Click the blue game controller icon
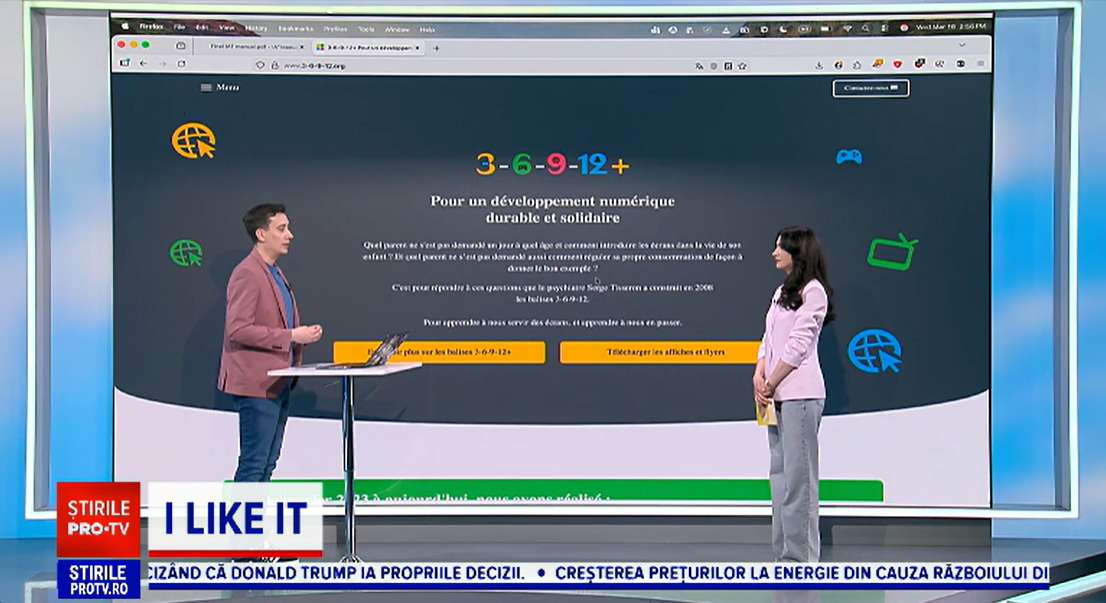 [x=849, y=156]
